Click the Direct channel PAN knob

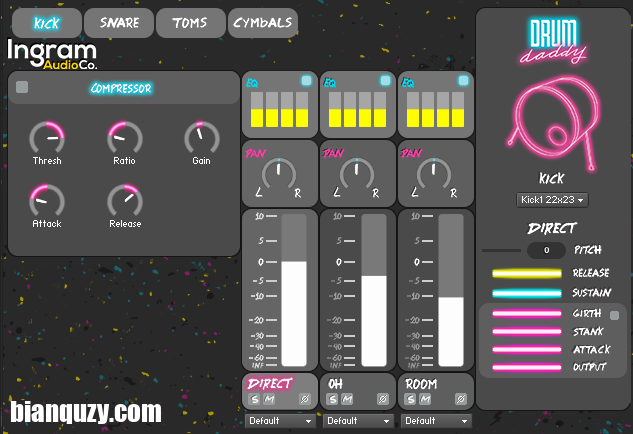coord(279,174)
